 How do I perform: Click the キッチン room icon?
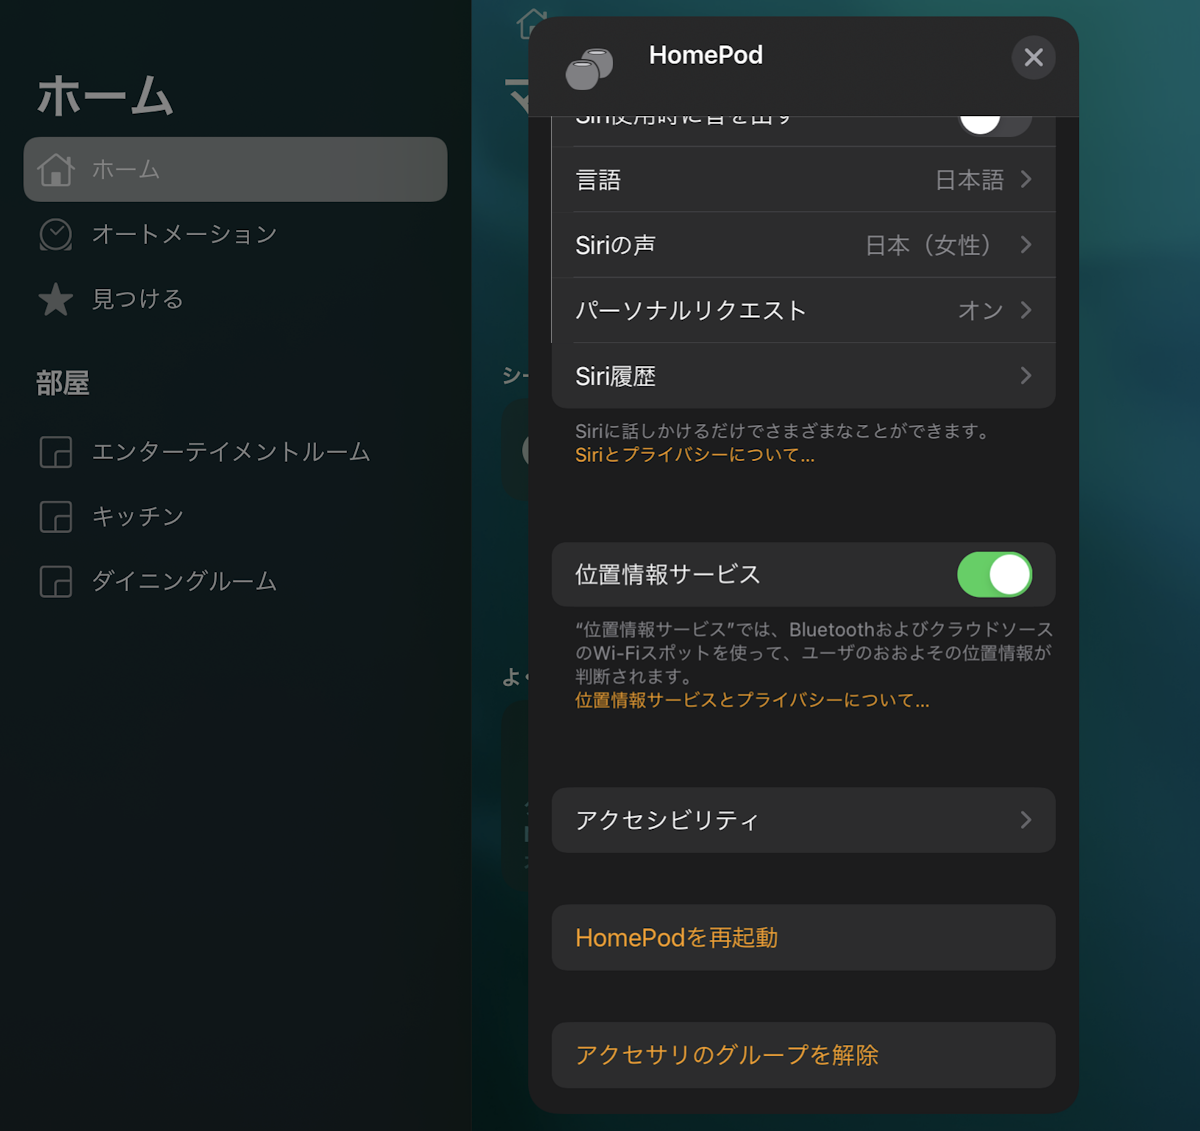56,517
